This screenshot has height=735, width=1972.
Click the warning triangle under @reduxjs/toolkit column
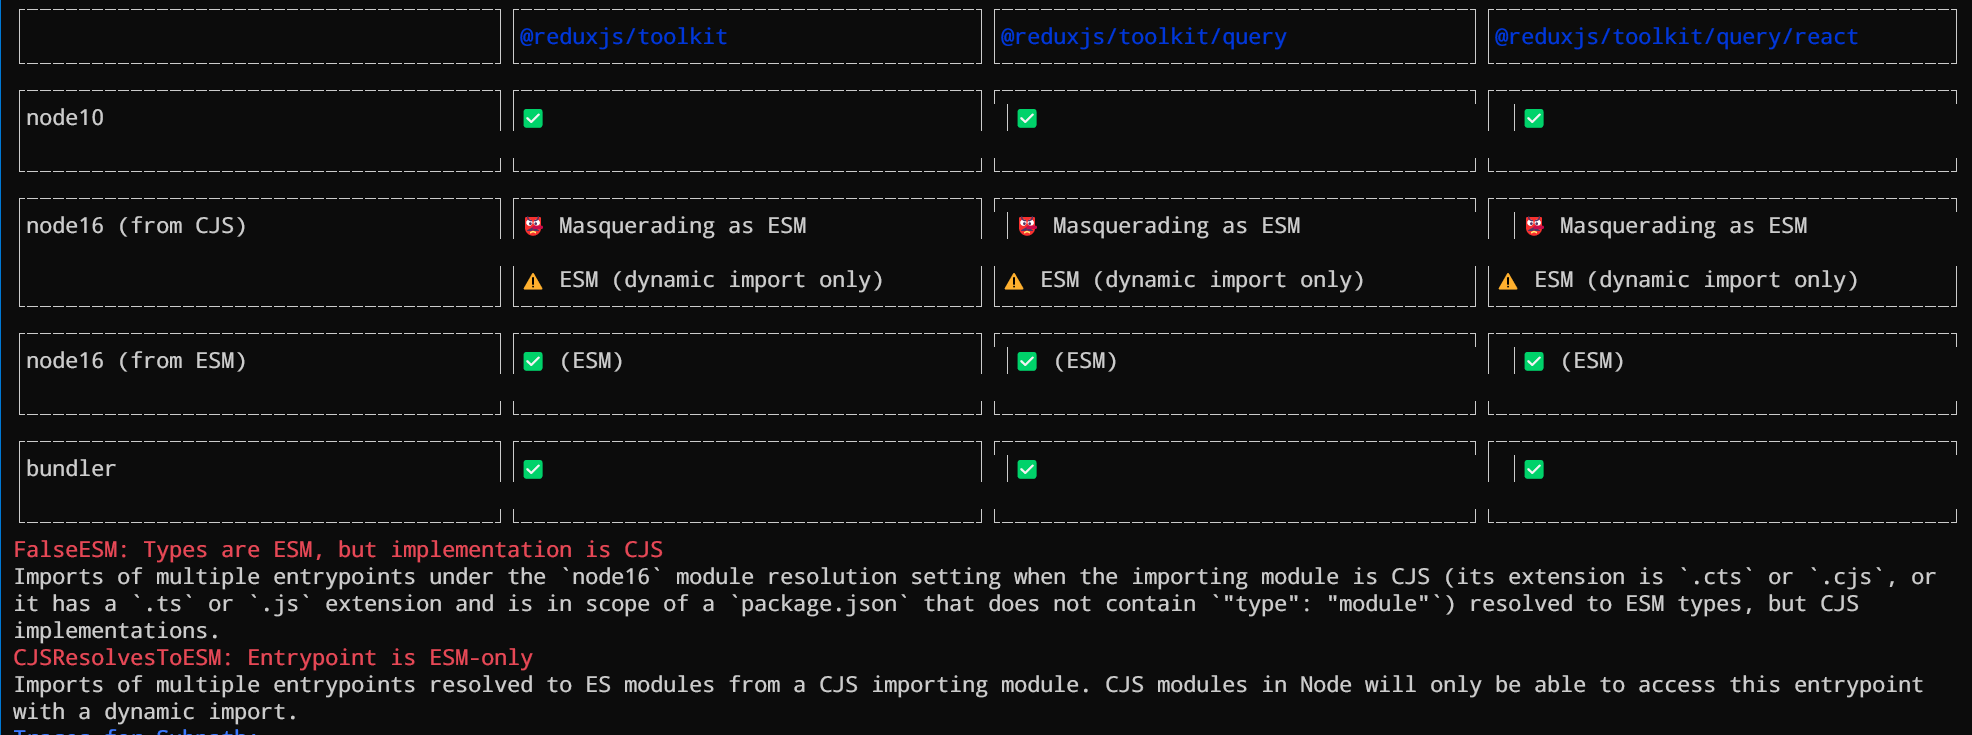tap(533, 281)
